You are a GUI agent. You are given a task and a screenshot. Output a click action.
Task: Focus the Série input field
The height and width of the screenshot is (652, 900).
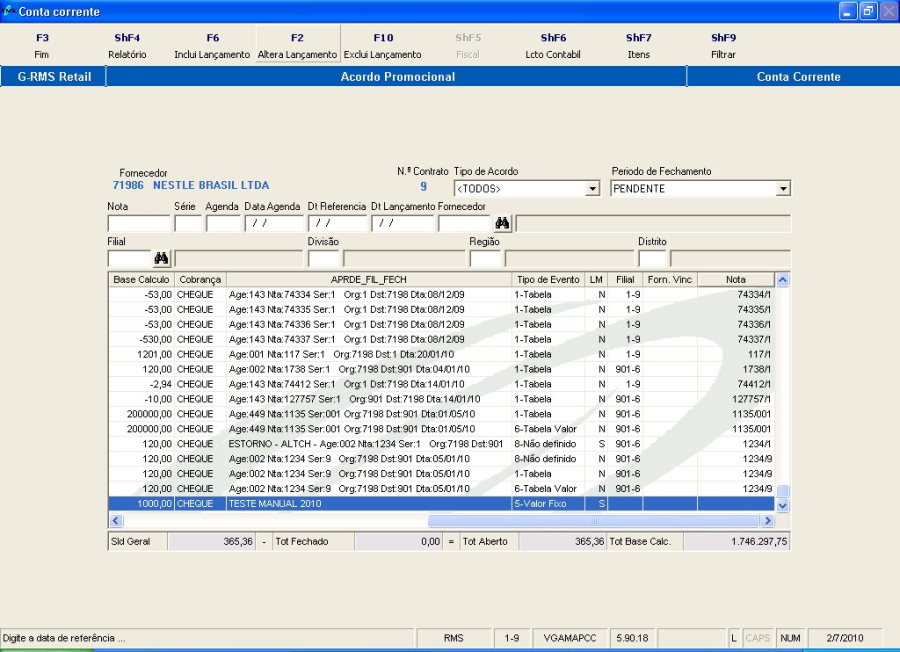click(x=188, y=223)
